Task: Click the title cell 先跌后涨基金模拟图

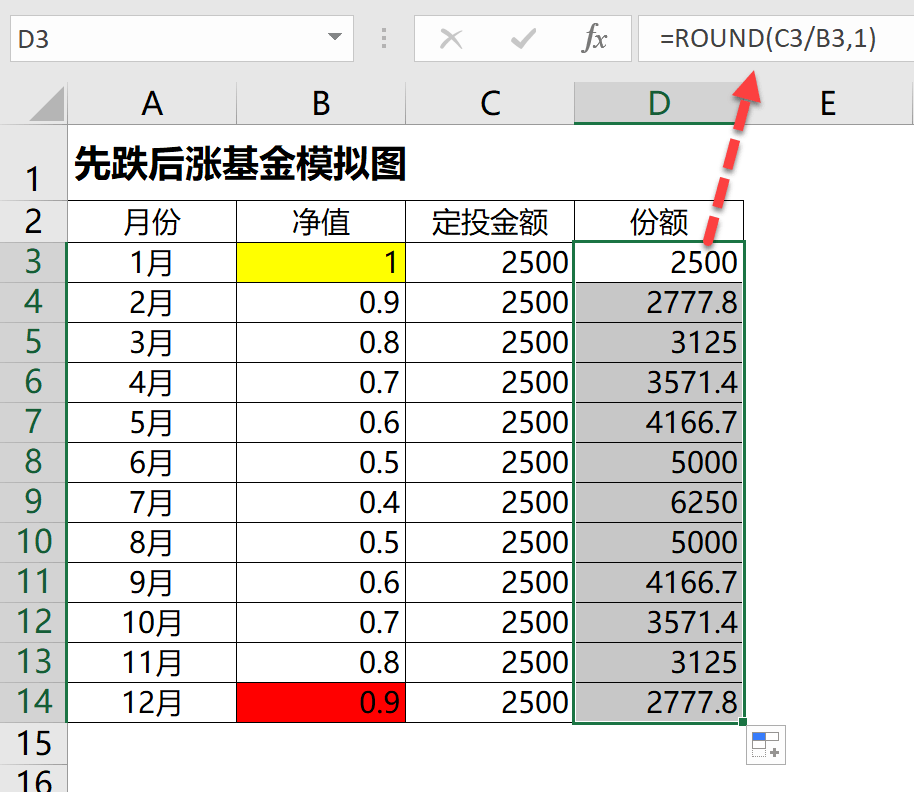Action: coord(240,164)
